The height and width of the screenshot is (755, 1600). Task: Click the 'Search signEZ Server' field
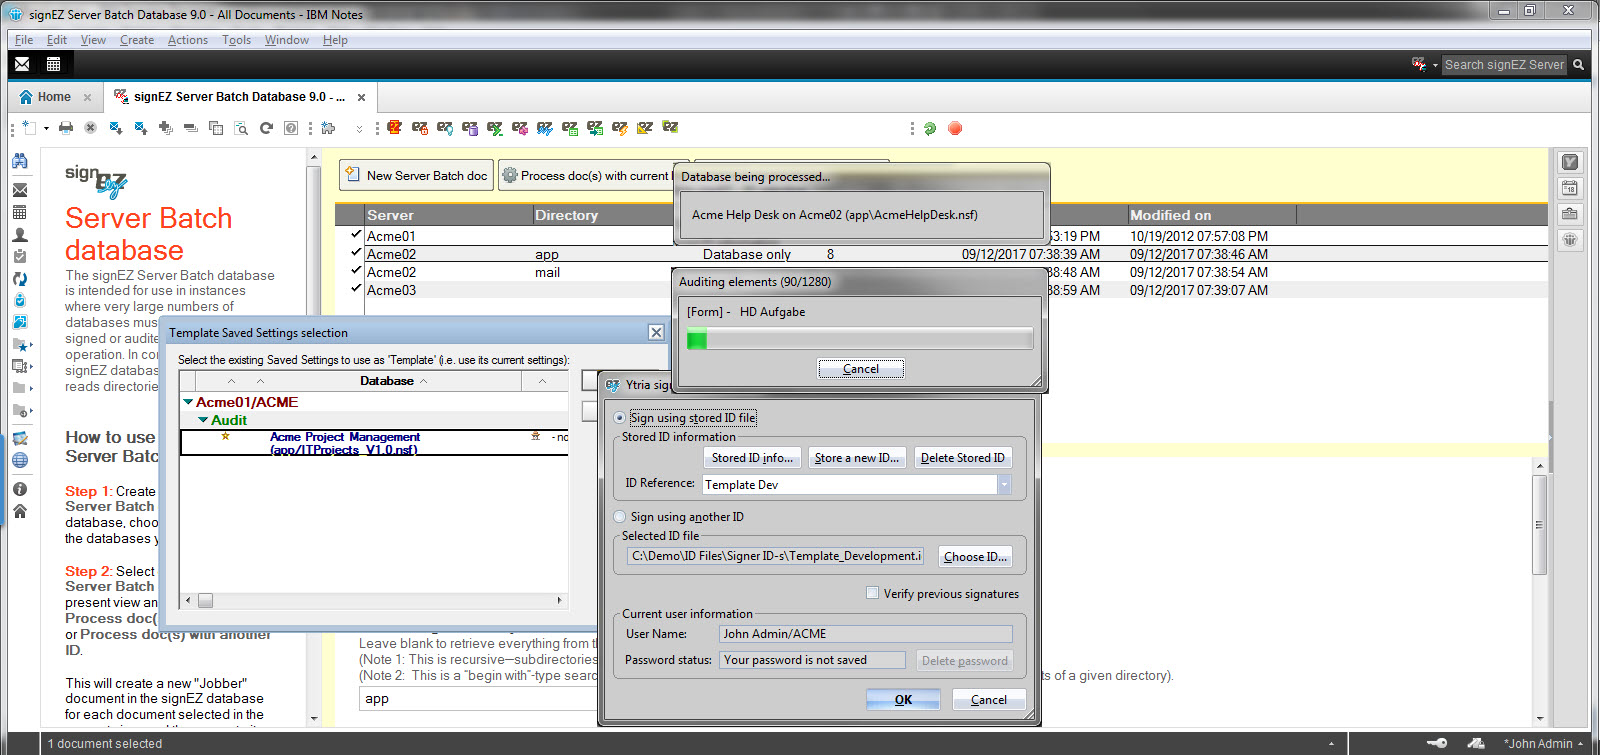1505,64
